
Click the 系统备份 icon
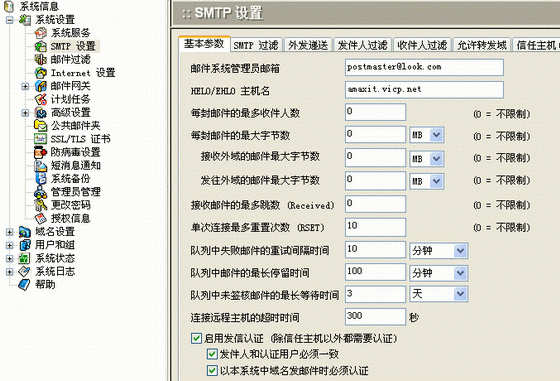click(40, 179)
